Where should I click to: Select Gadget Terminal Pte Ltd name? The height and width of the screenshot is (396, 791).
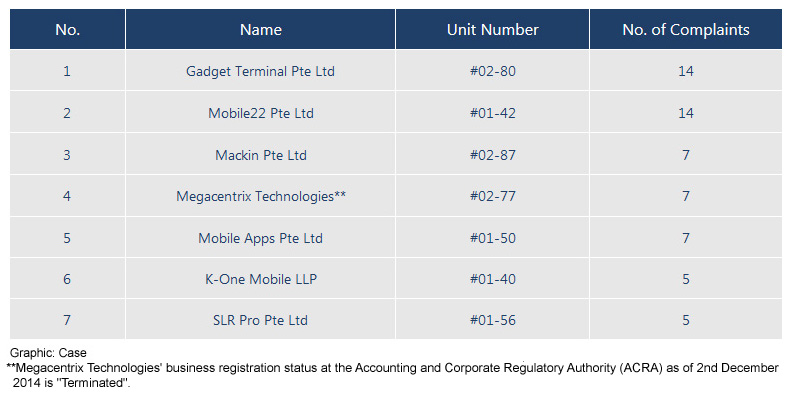pyautogui.click(x=260, y=71)
